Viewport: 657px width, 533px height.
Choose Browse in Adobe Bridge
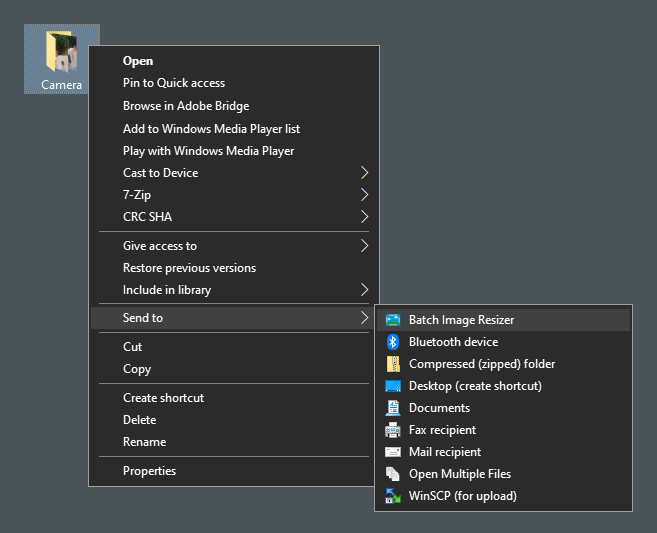234,106
